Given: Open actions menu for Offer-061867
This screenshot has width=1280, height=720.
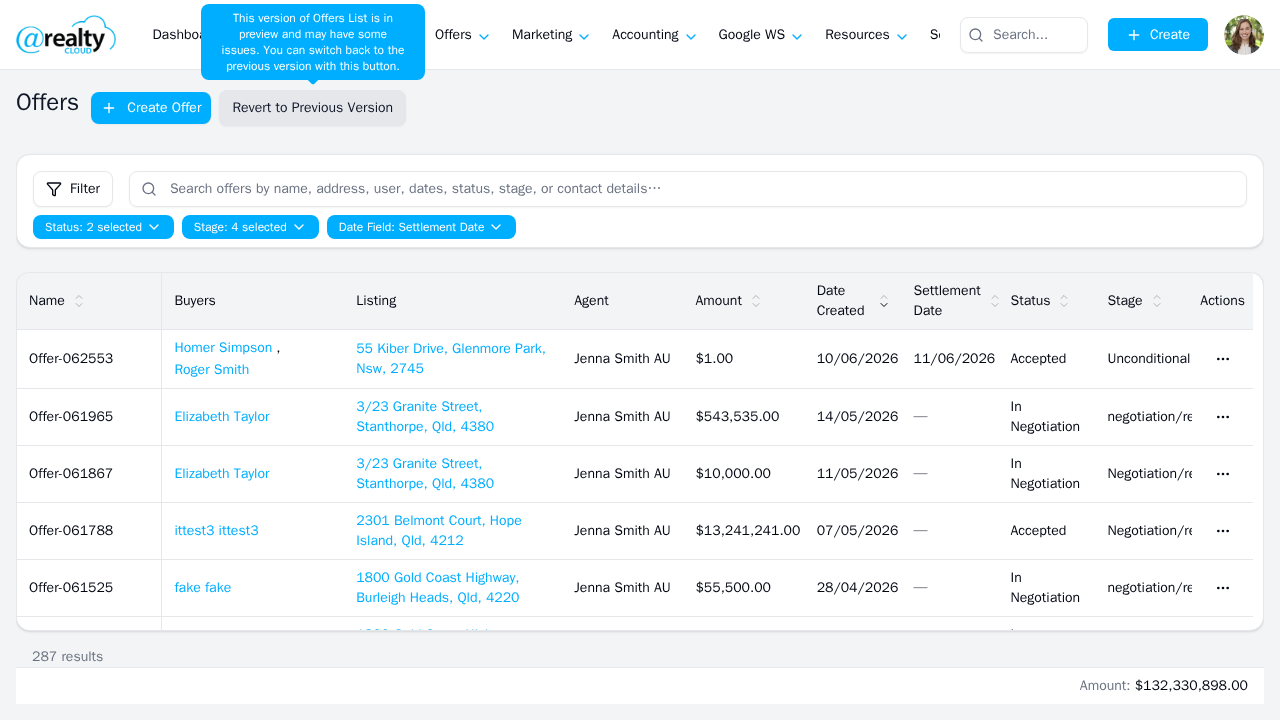Looking at the screenshot, I should coord(1222,474).
